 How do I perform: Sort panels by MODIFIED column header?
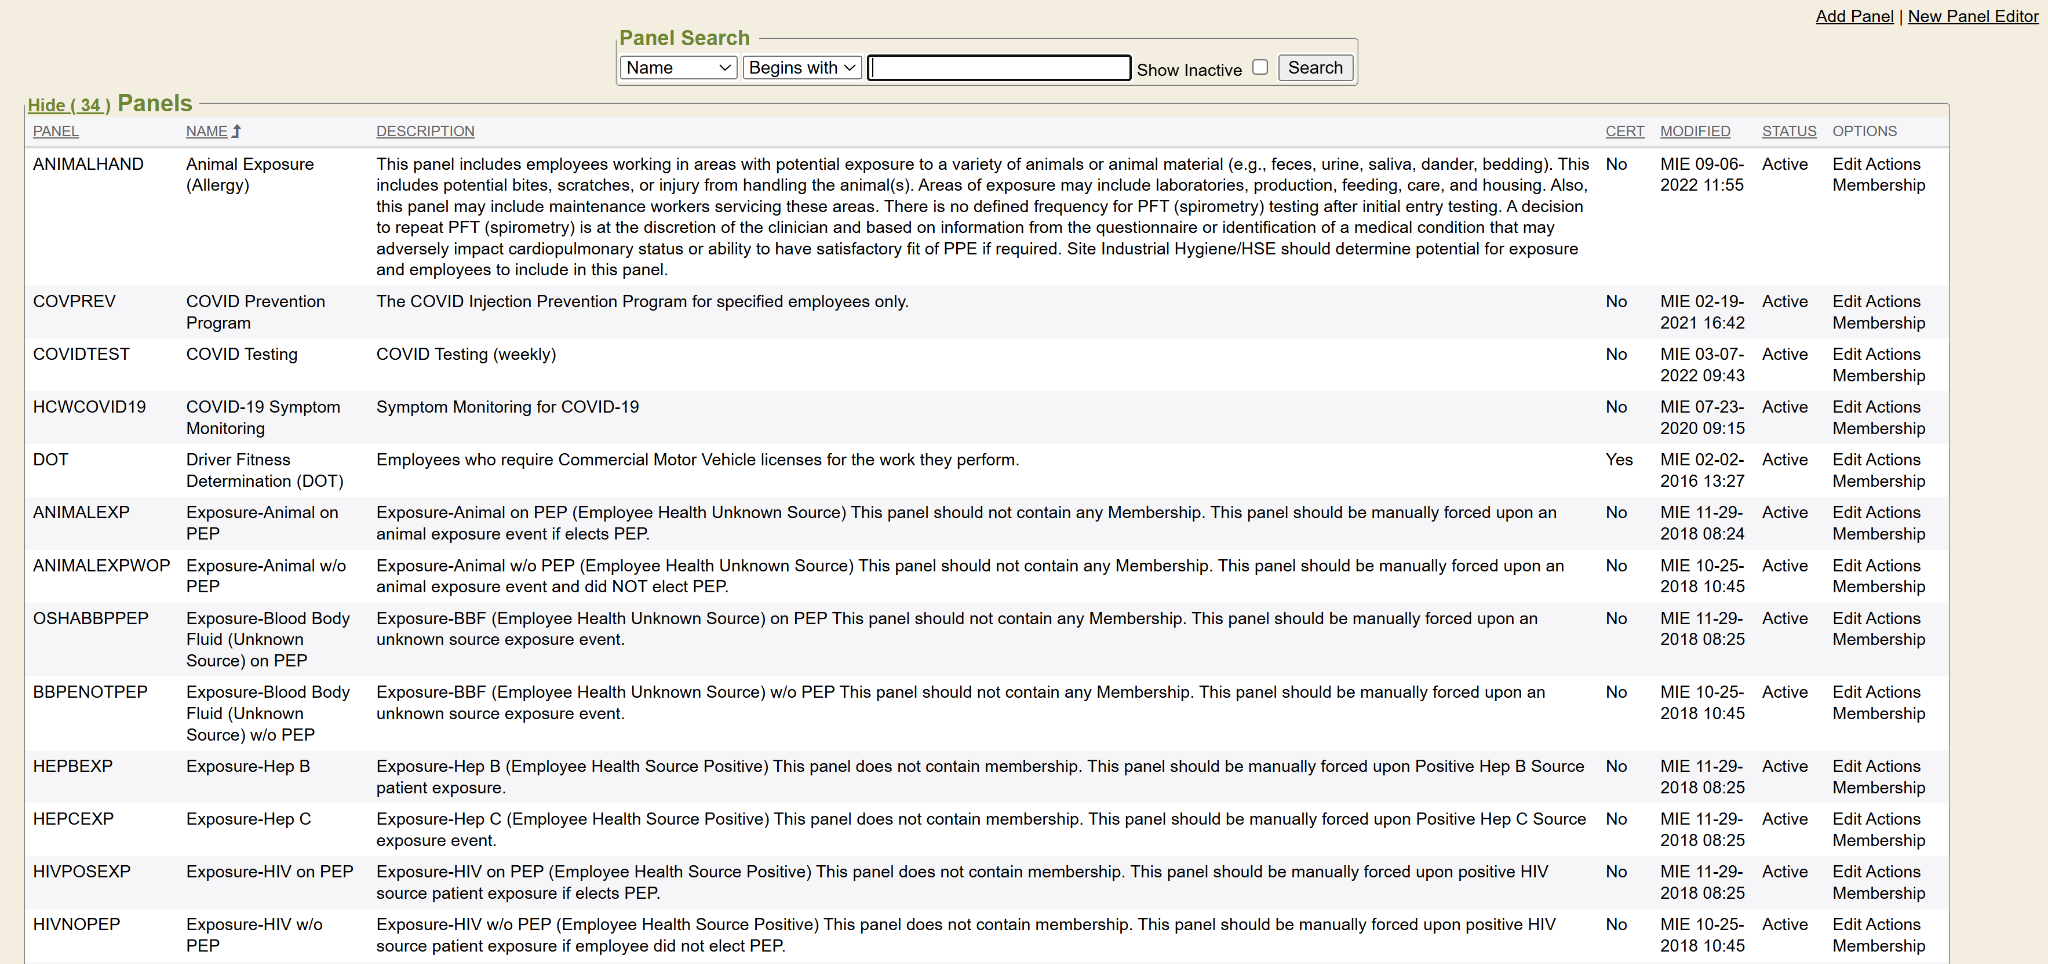1695,131
